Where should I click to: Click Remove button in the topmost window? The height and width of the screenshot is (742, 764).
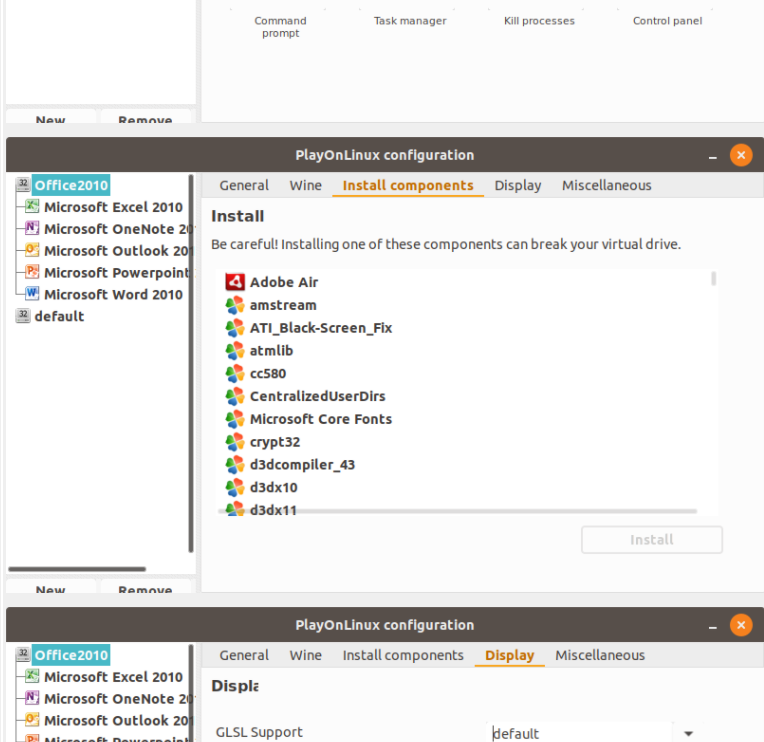(x=145, y=116)
